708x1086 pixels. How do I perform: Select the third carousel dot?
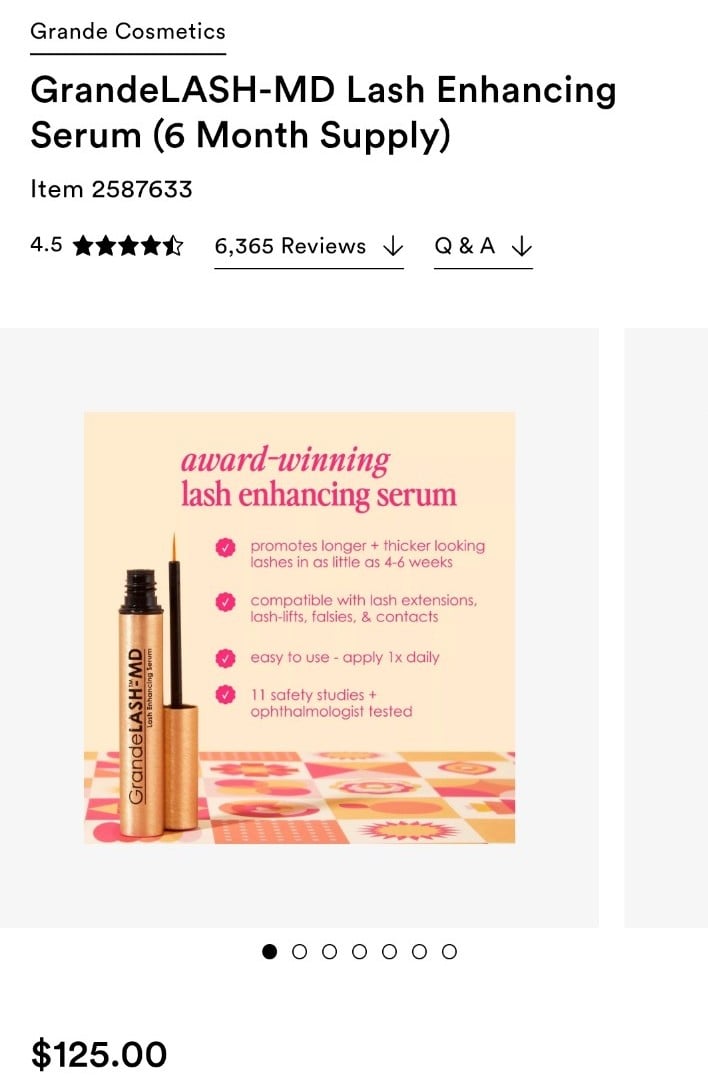tap(330, 952)
